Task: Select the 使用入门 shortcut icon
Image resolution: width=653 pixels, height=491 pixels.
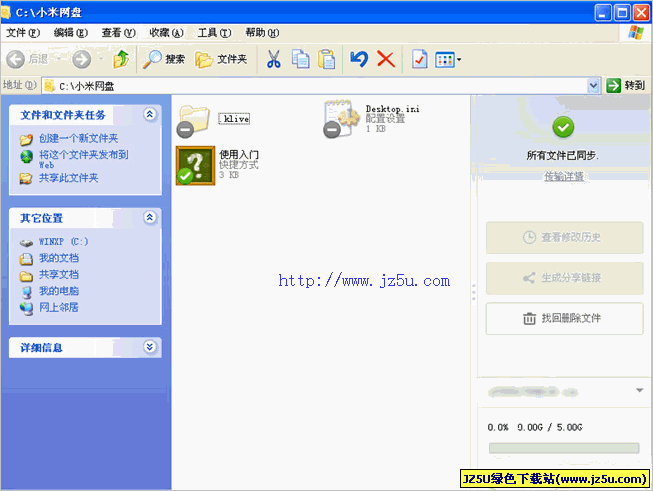Action: point(195,165)
